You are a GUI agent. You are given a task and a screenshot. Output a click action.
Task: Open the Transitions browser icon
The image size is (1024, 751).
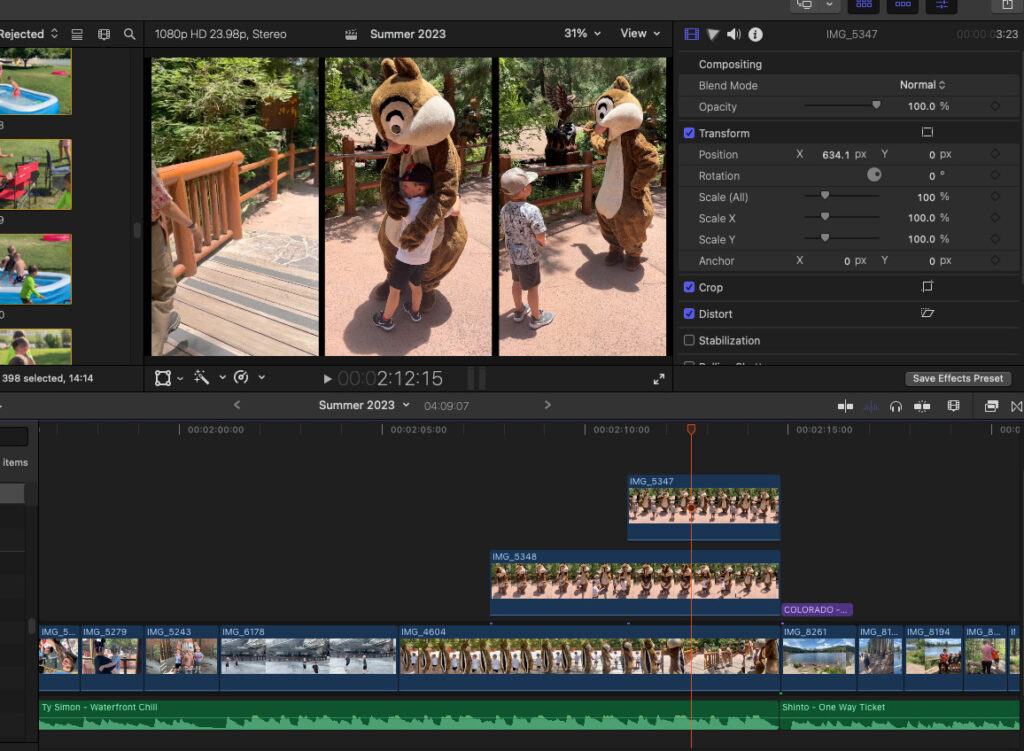1017,406
